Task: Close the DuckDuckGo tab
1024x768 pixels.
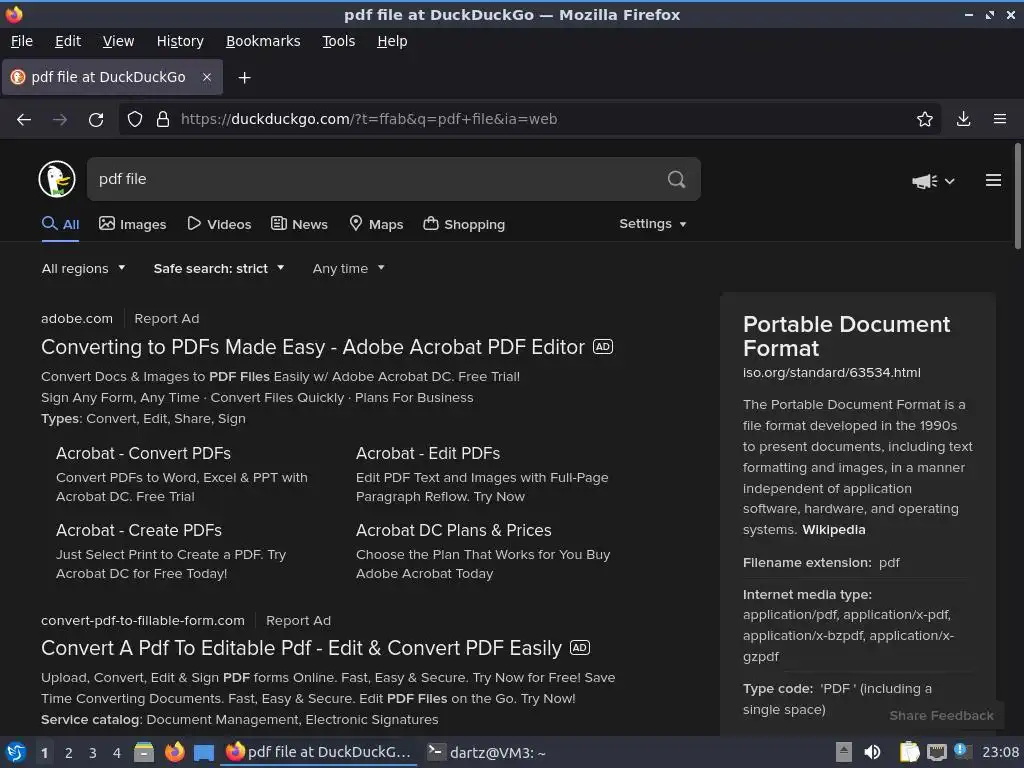Action: click(206, 77)
